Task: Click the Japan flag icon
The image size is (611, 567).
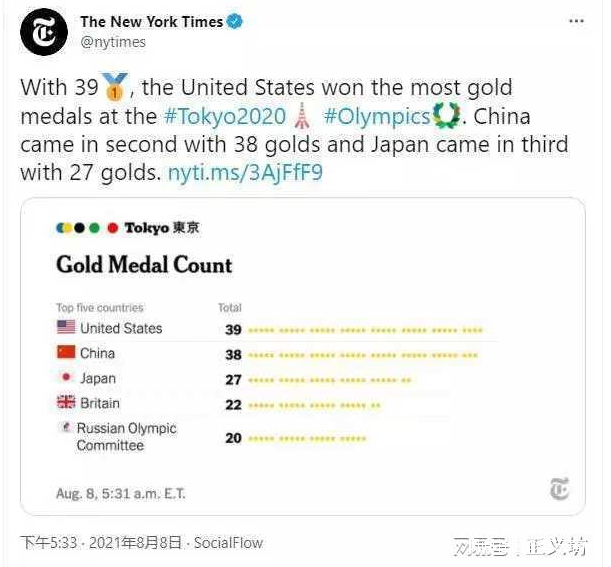Action: tap(66, 378)
